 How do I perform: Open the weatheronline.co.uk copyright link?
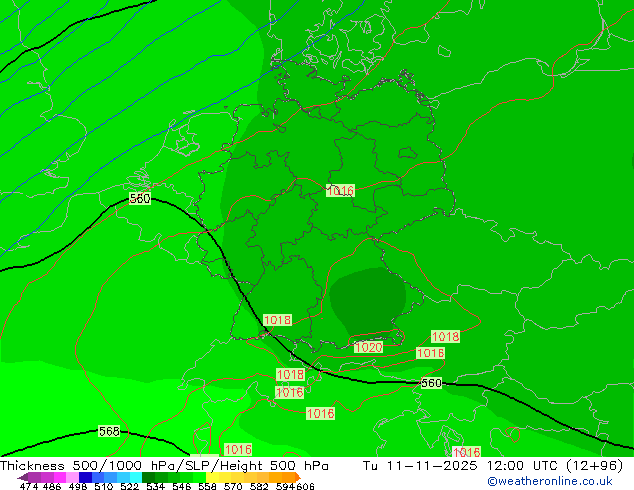pos(550,481)
